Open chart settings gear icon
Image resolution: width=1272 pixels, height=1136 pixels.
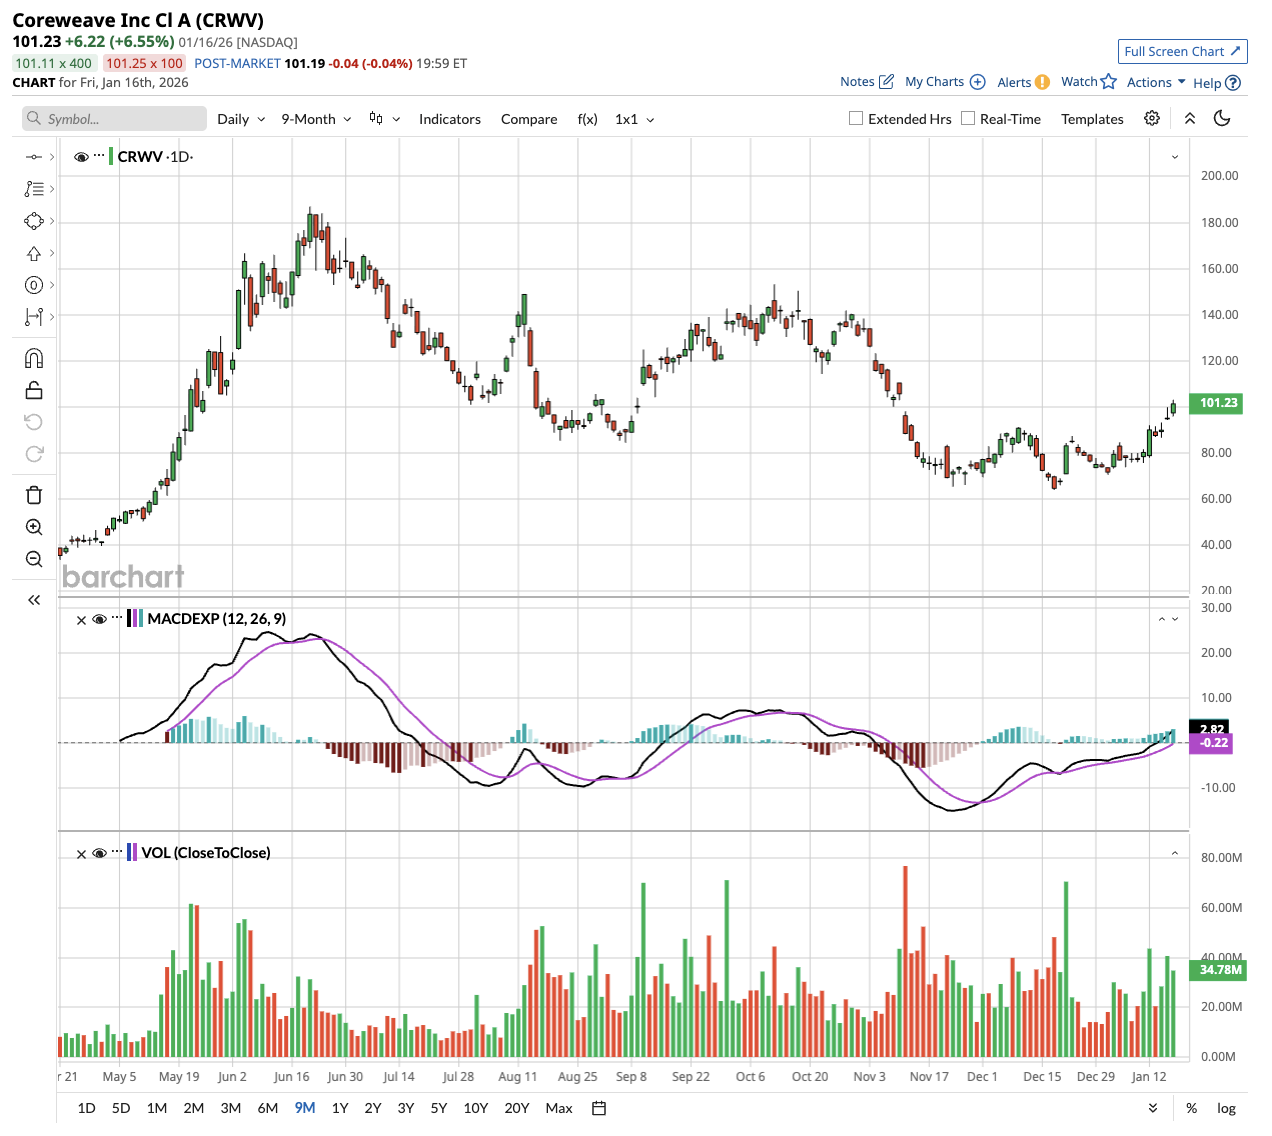[x=1152, y=118]
